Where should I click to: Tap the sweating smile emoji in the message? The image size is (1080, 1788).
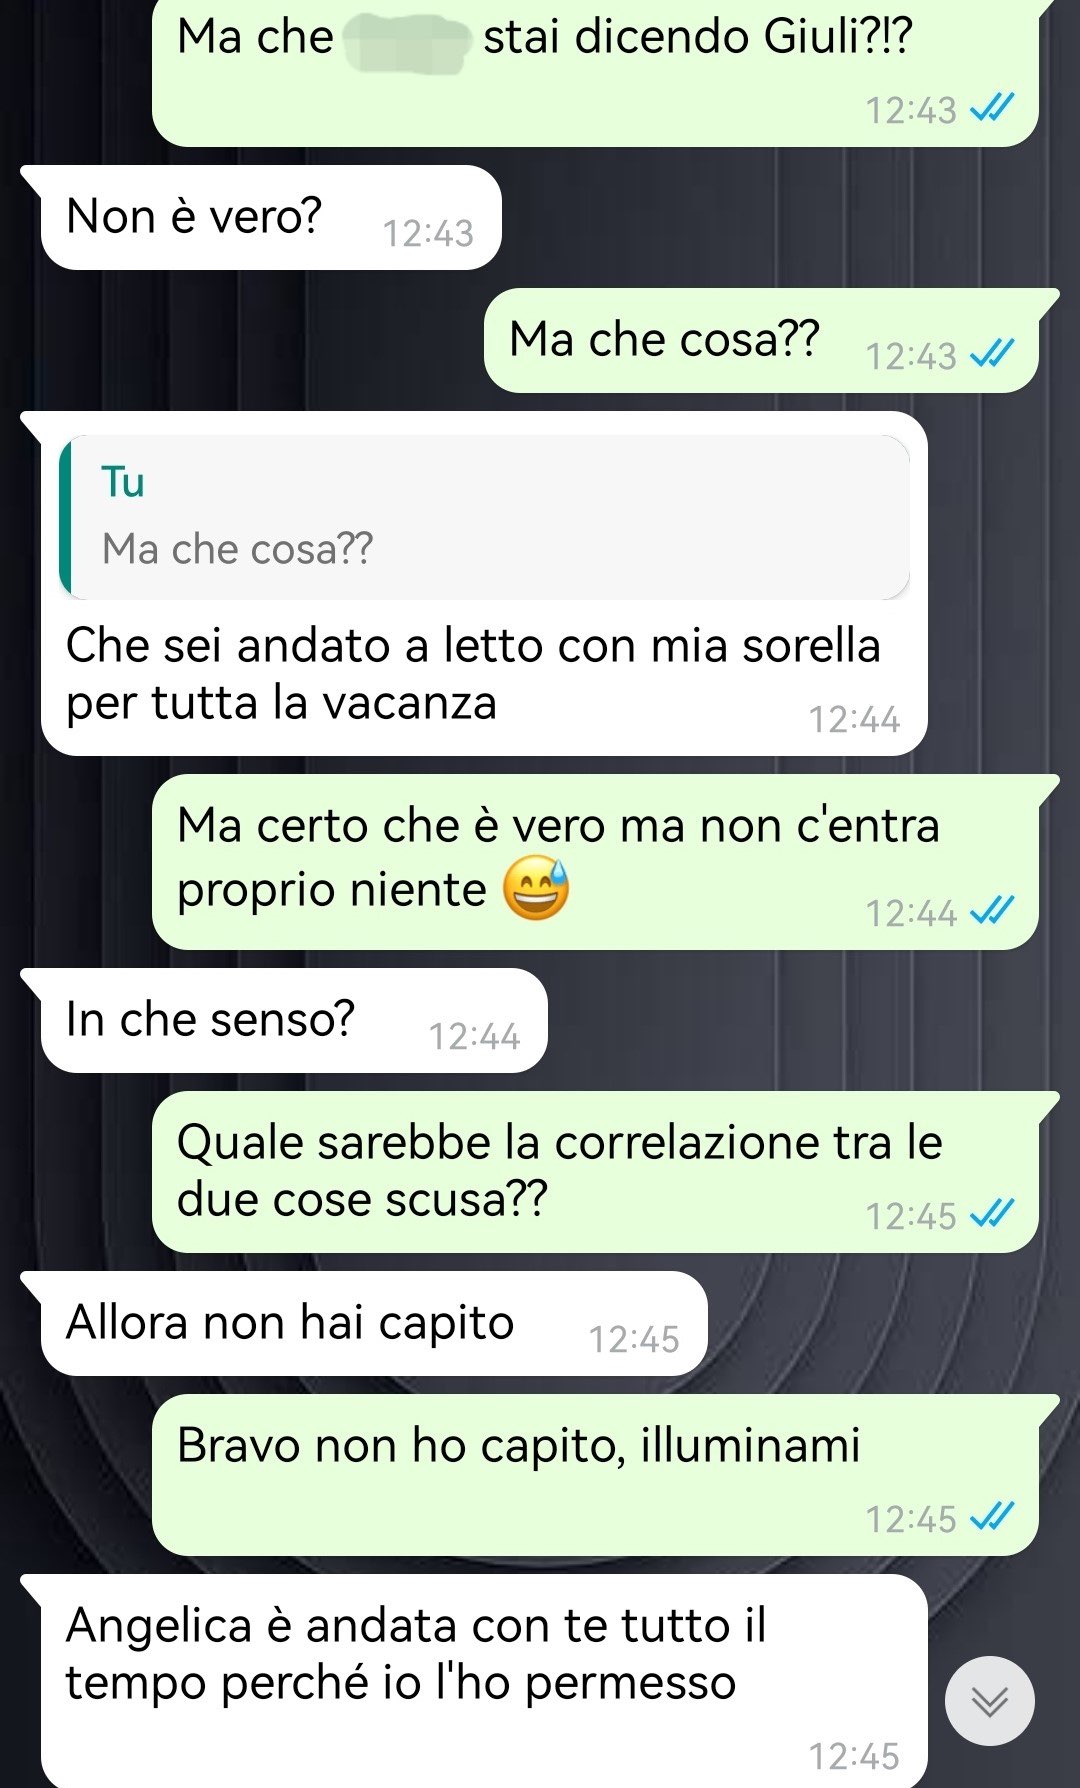(x=536, y=888)
